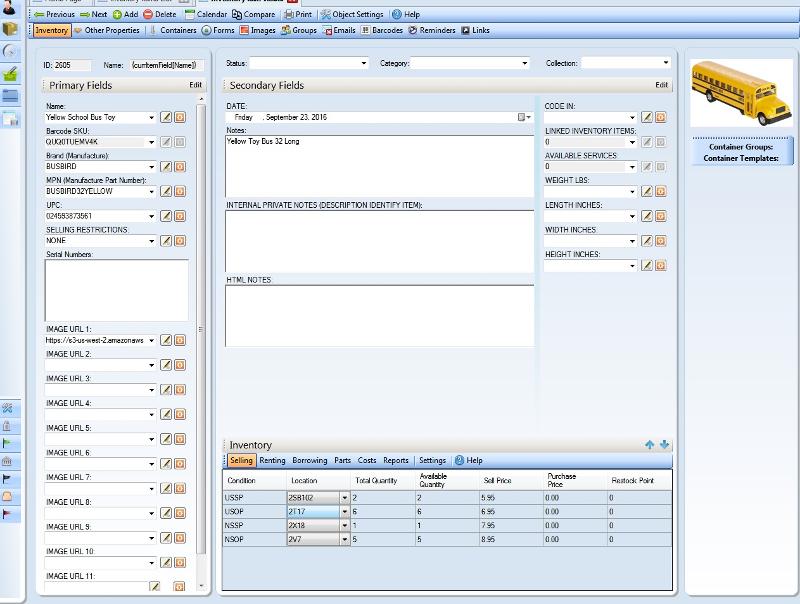Click inside the Serial Numbers text box

pyautogui.click(x=116, y=290)
